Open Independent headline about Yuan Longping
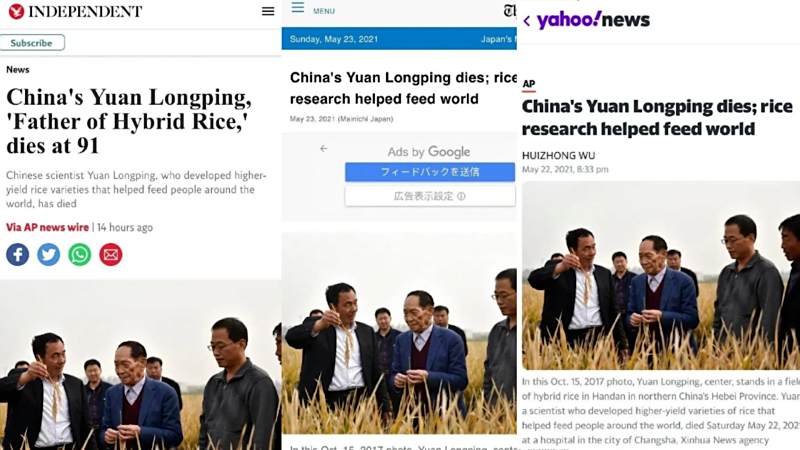Screen dimensions: 800x450 (x=129, y=121)
